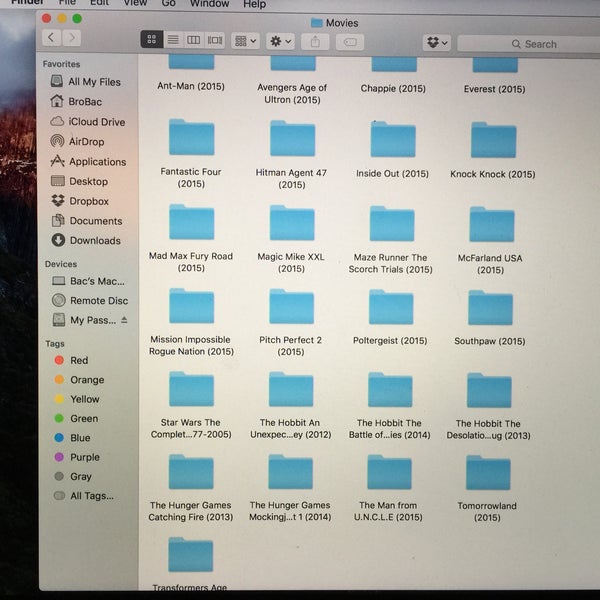Open BroBac home folder in sidebar
Image resolution: width=600 pixels, height=600 pixels.
(76, 101)
